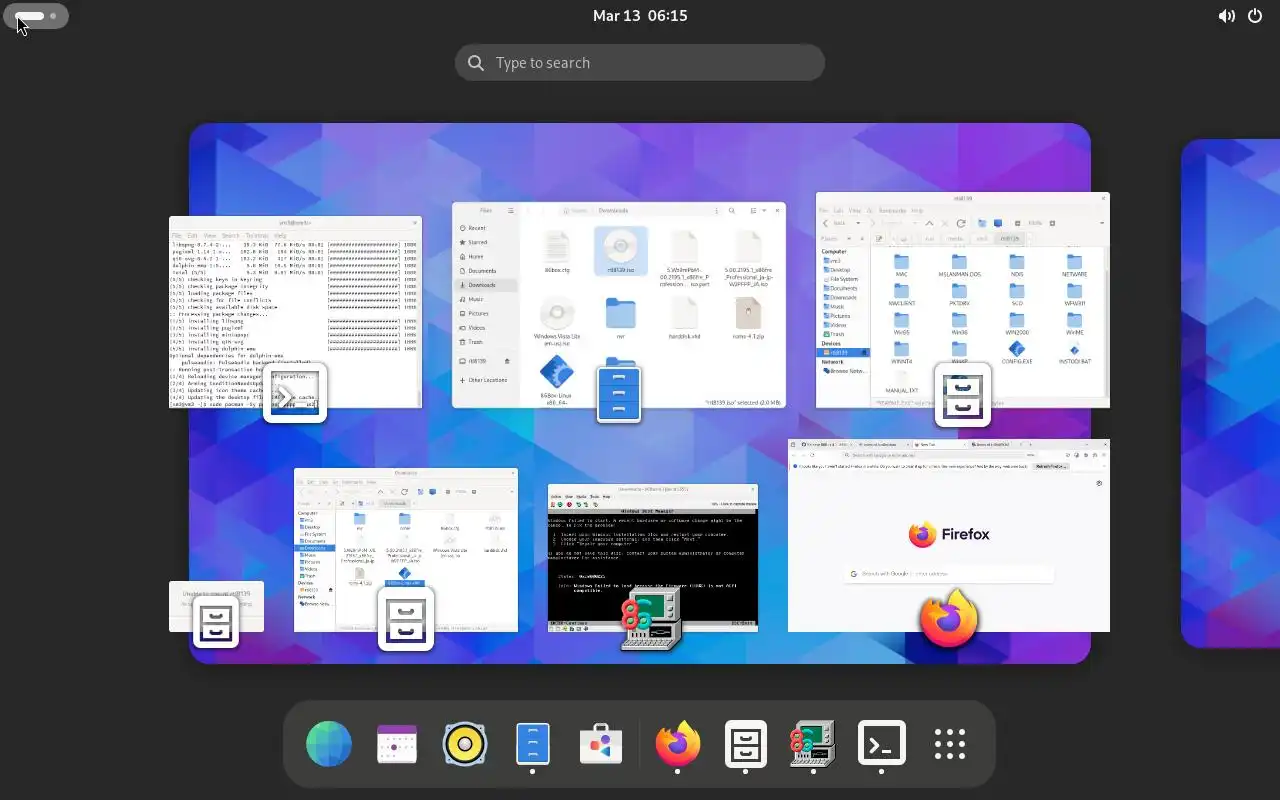Open the Bookmarks menu in the rtl8139 window
Image resolution: width=1280 pixels, height=800 pixels.
pos(891,211)
